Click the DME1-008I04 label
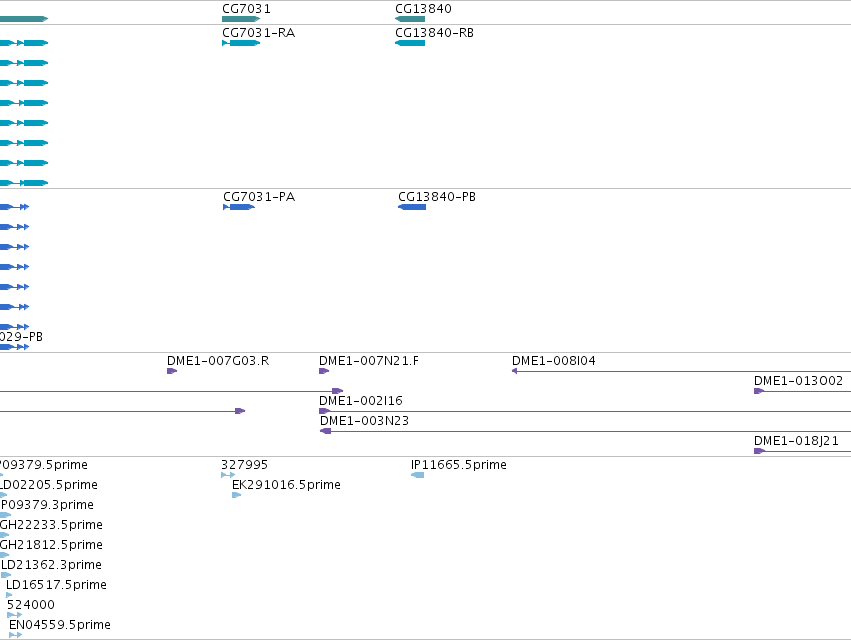 (554, 360)
